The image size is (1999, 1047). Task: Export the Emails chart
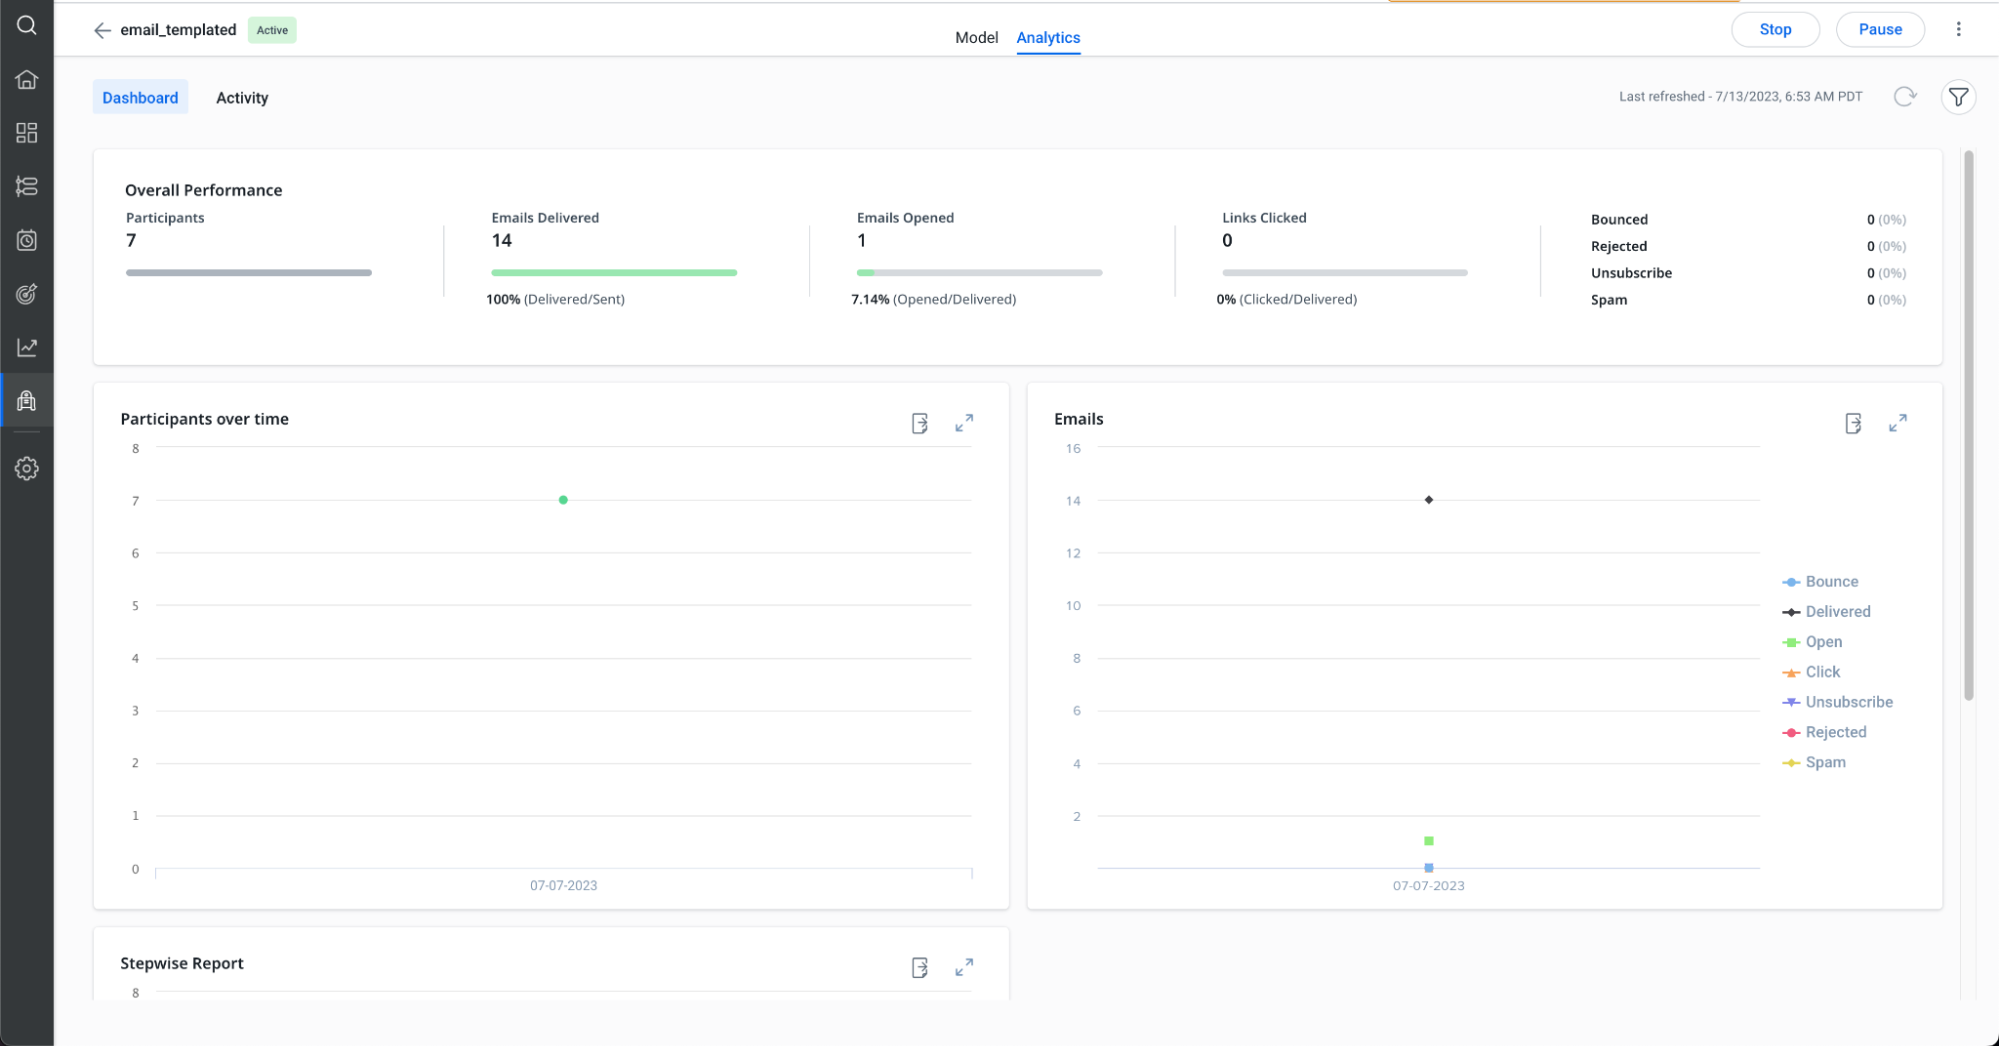1853,424
